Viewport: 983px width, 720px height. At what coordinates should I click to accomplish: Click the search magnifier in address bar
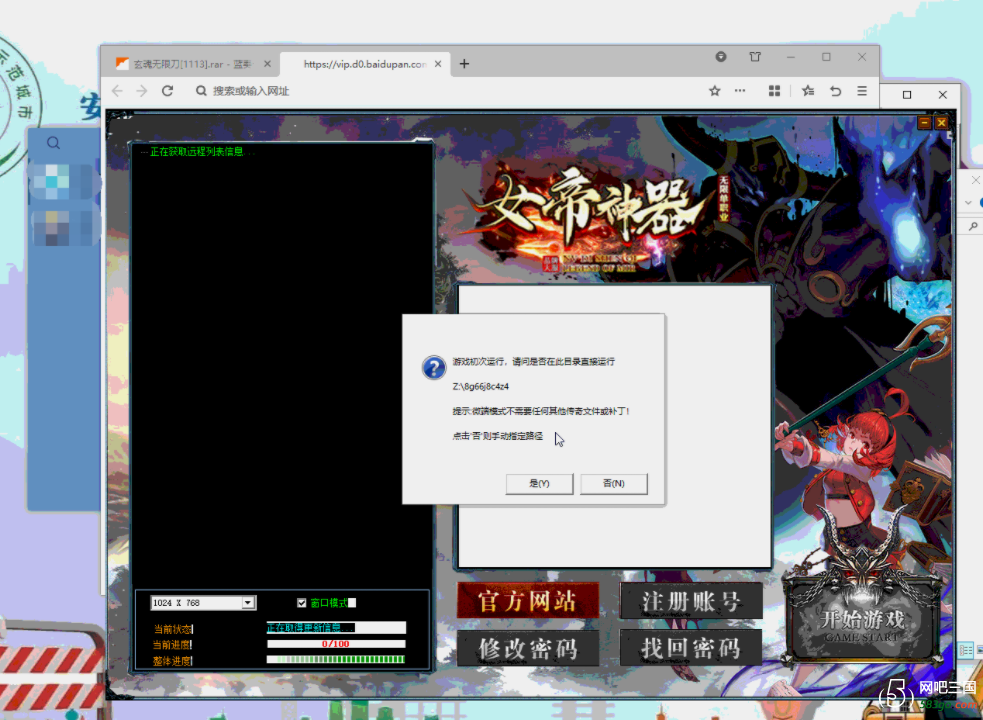click(x=201, y=91)
